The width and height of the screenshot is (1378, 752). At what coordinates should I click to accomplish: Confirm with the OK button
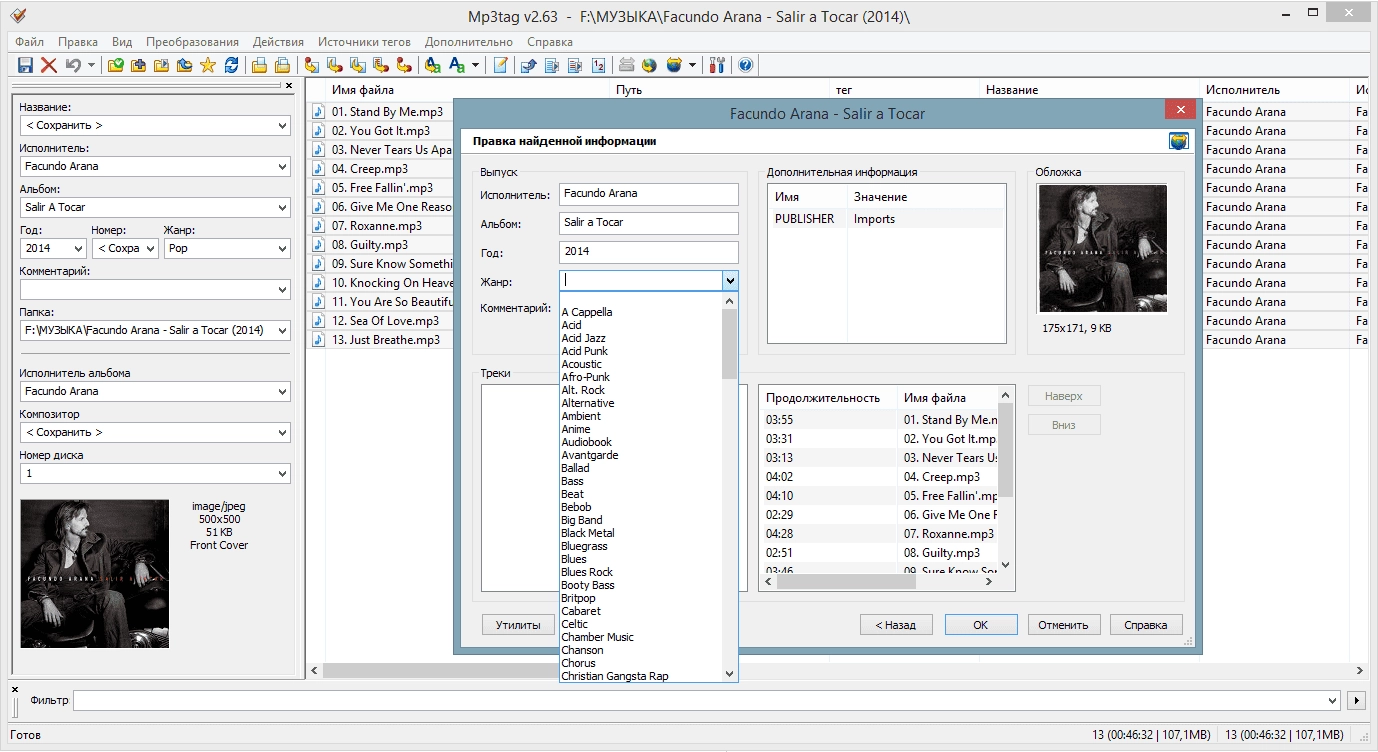(981, 625)
